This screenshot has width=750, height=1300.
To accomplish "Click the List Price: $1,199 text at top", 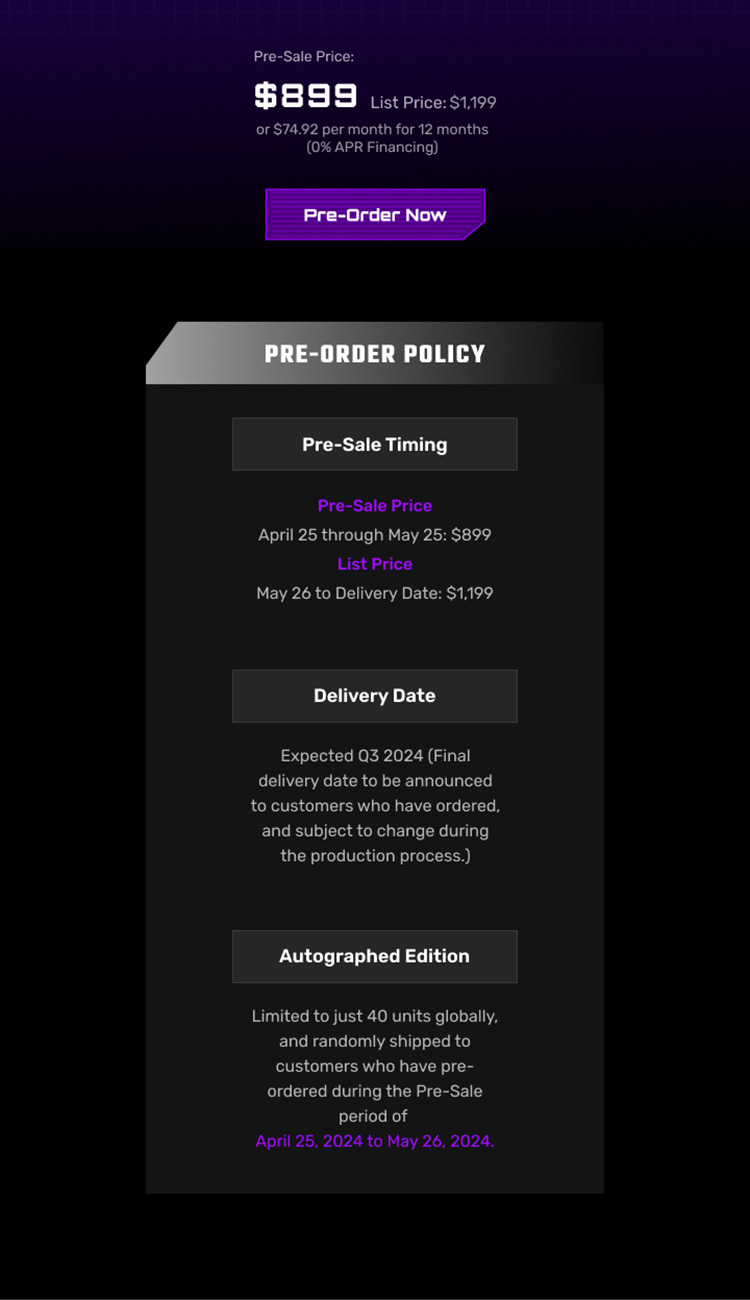I will pos(433,102).
